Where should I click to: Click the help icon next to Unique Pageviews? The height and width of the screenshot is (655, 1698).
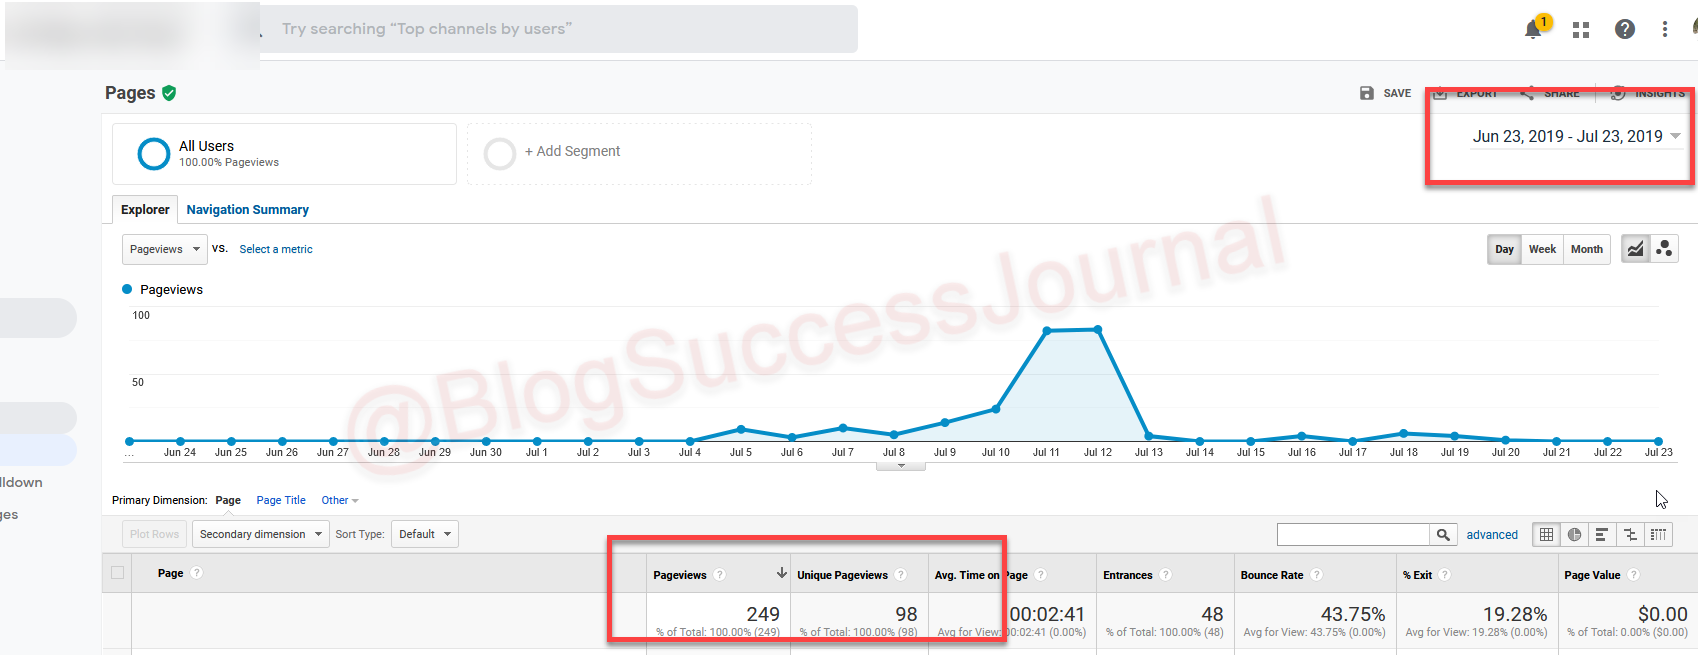tap(901, 575)
